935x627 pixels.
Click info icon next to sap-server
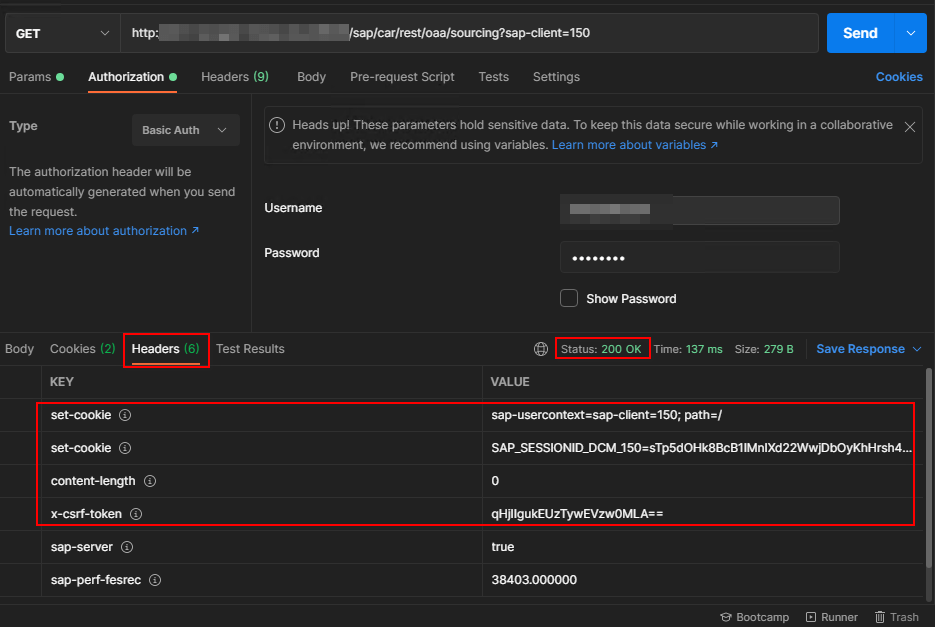[x=127, y=547]
